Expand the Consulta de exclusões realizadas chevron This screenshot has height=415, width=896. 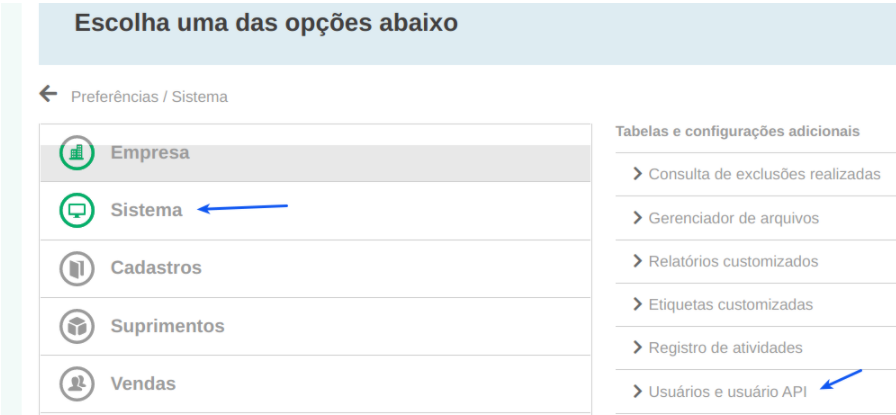pos(637,174)
